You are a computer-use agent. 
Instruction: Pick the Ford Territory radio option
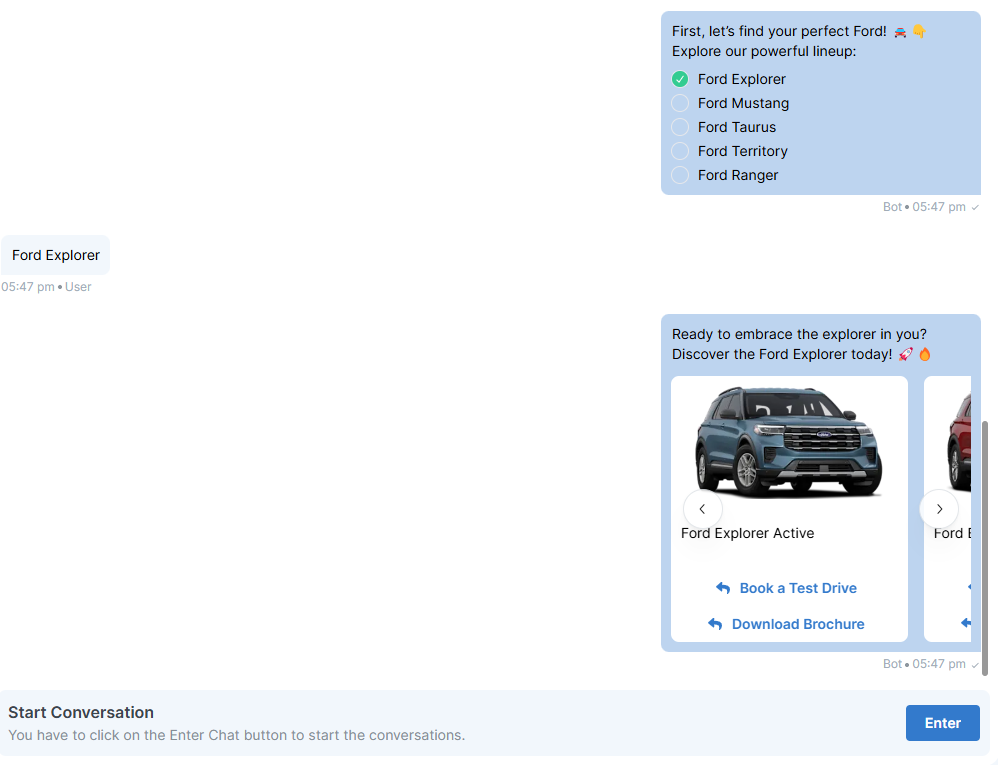(680, 151)
